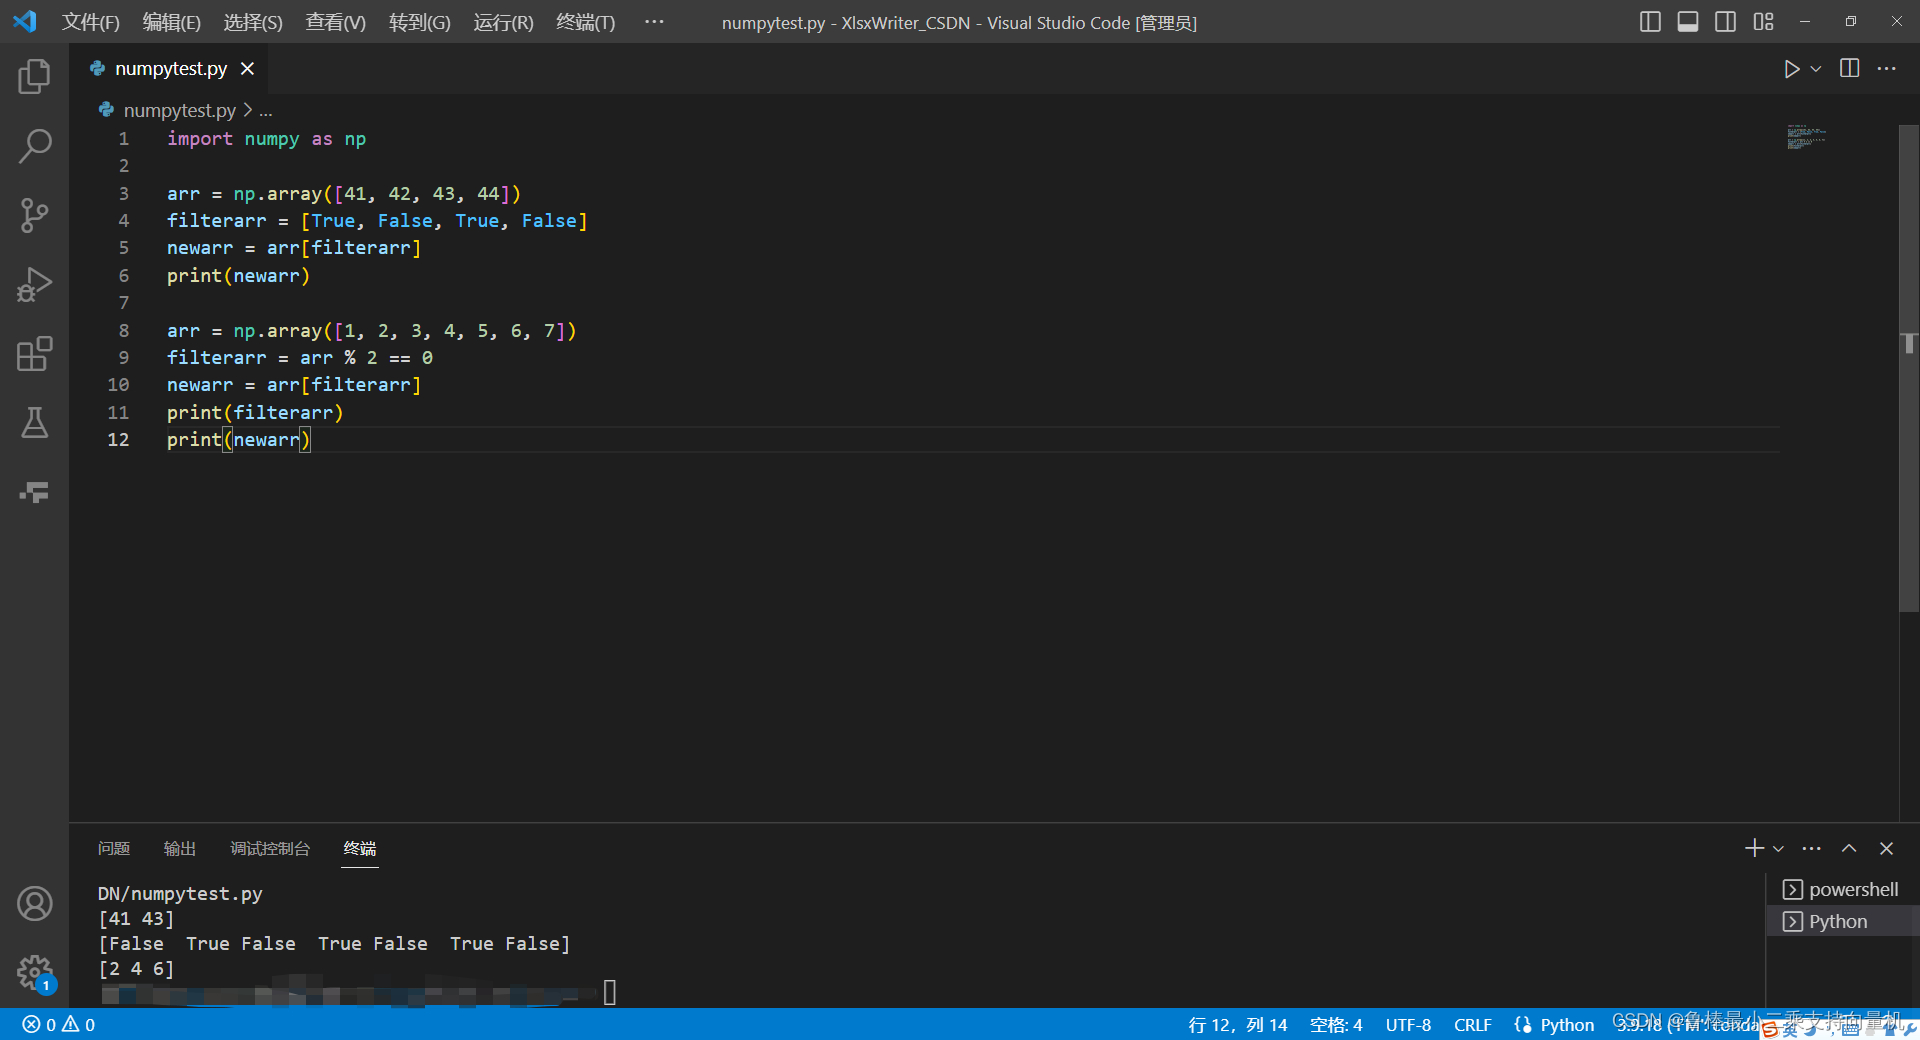Open the 3-dots icon view in activity bar
Image resolution: width=1920 pixels, height=1040 pixels.
coord(34,492)
